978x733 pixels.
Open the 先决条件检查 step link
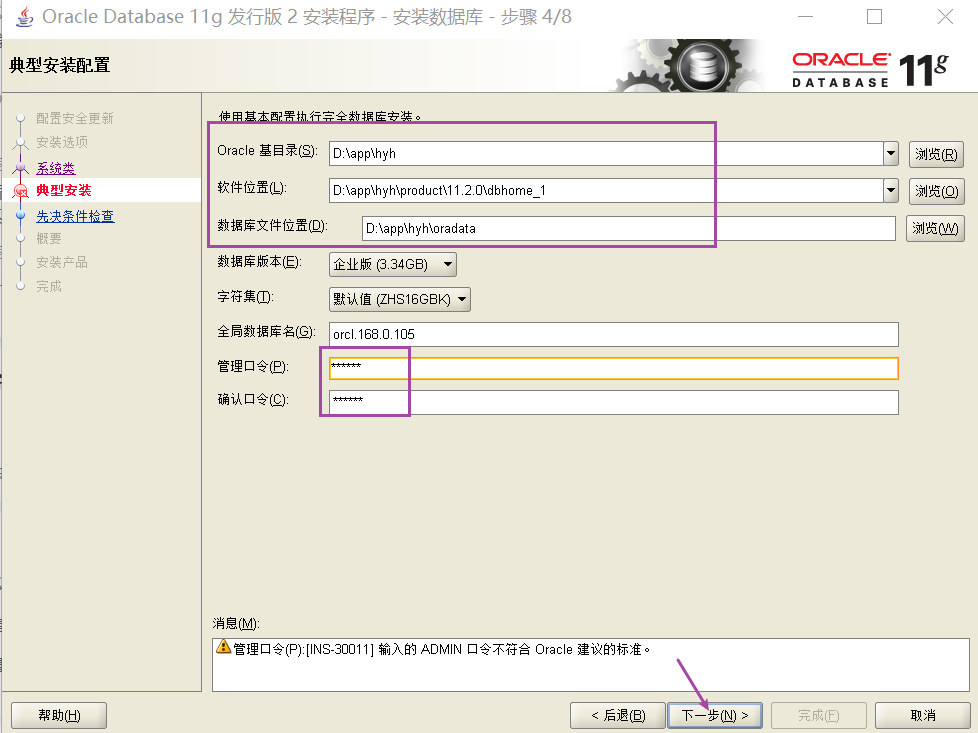coord(75,216)
